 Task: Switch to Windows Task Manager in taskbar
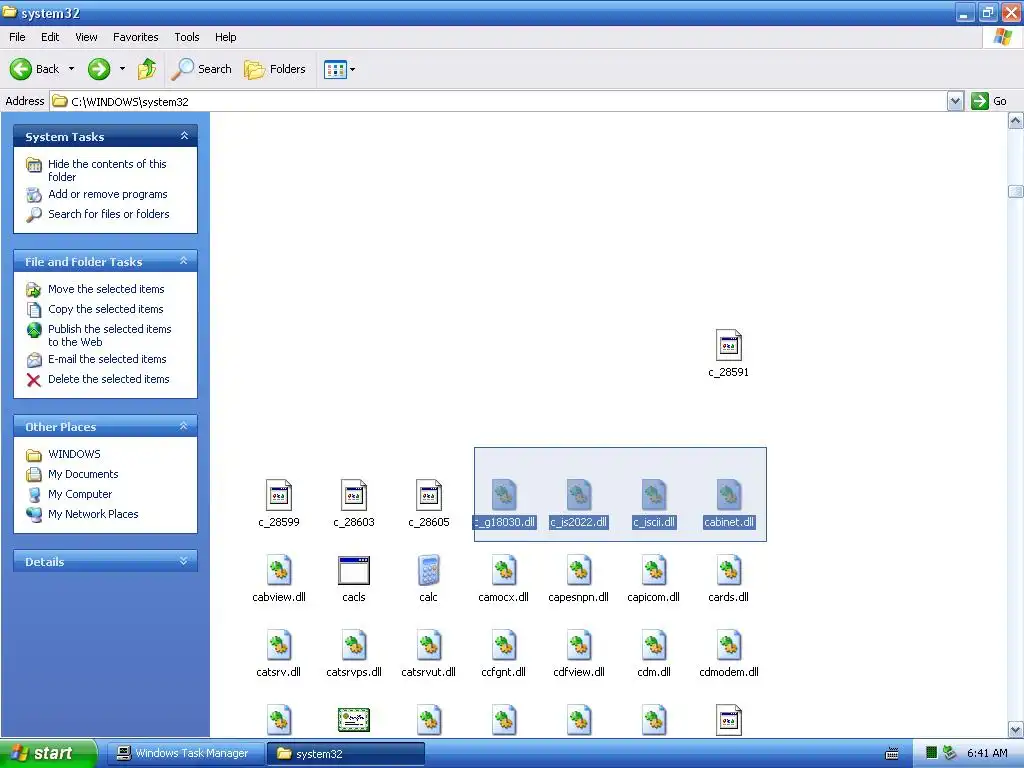(x=185, y=753)
